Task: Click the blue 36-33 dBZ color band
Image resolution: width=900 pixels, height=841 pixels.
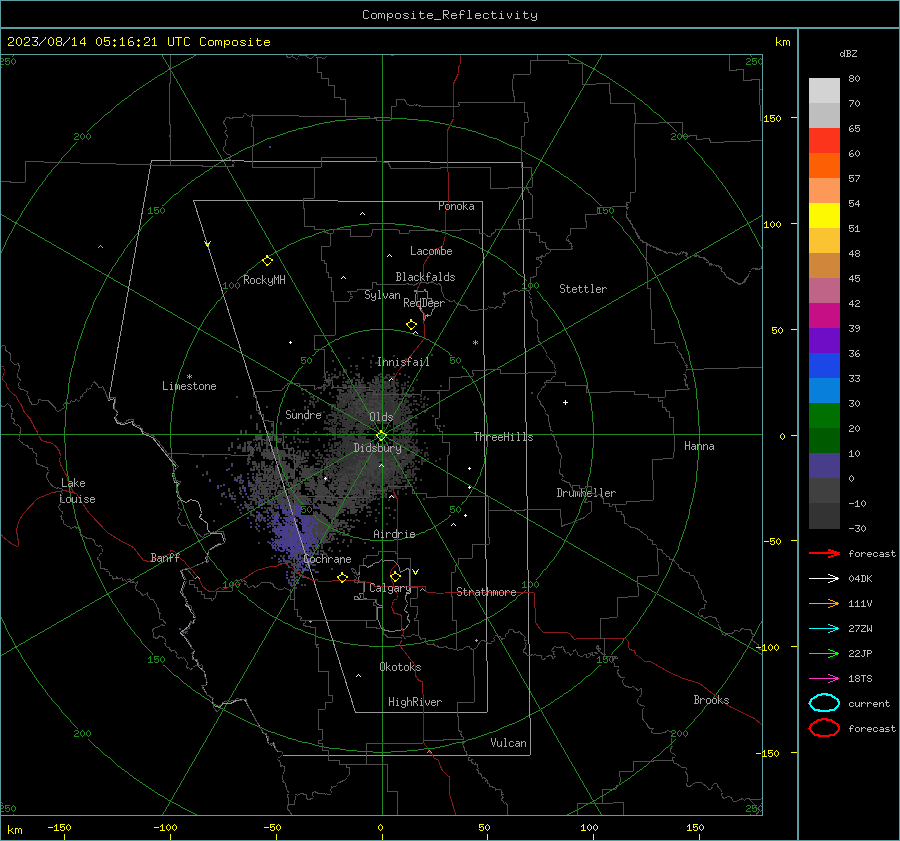Action: pyautogui.click(x=824, y=365)
